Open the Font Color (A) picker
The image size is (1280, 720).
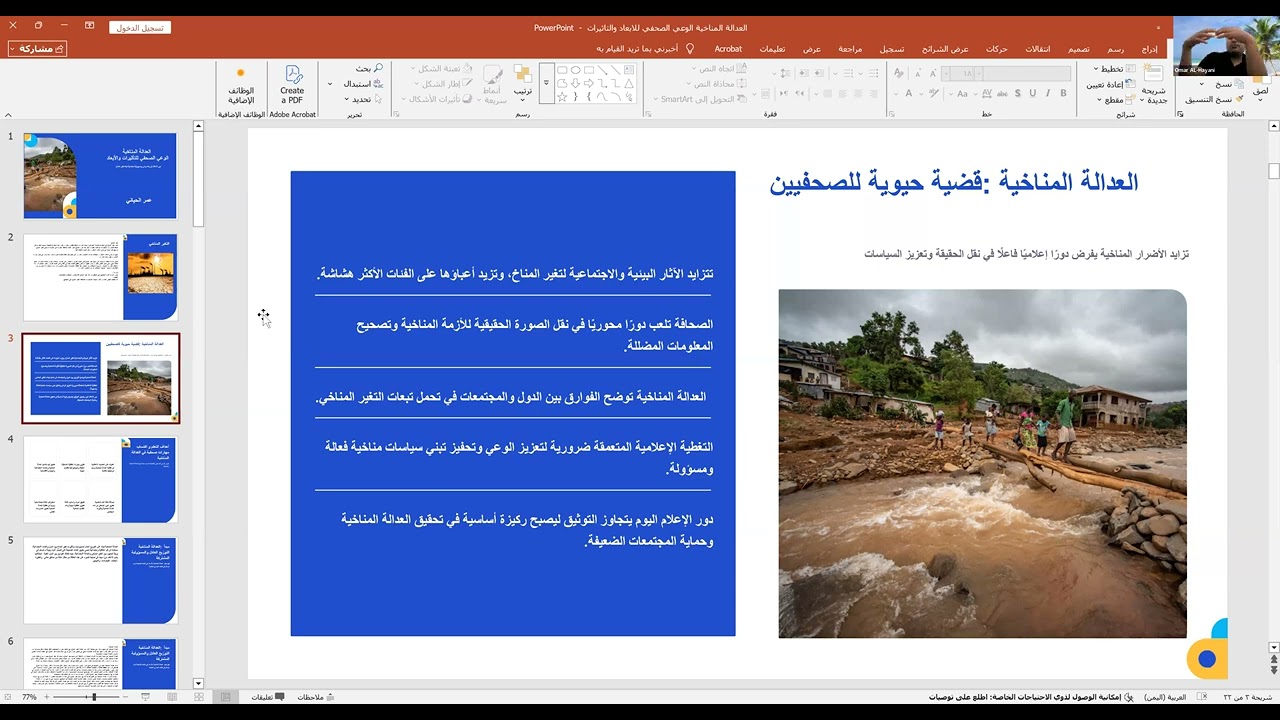pos(908,93)
